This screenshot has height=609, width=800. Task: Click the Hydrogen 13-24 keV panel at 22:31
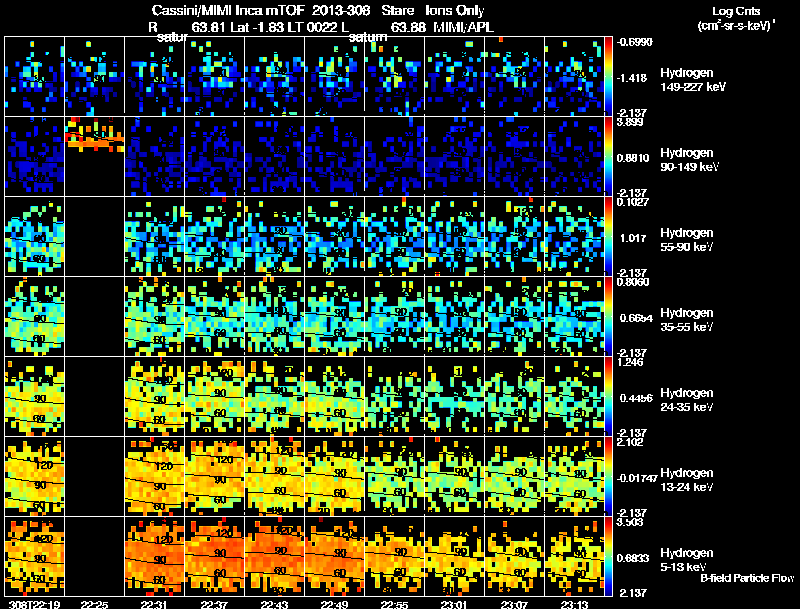pyautogui.click(x=155, y=476)
